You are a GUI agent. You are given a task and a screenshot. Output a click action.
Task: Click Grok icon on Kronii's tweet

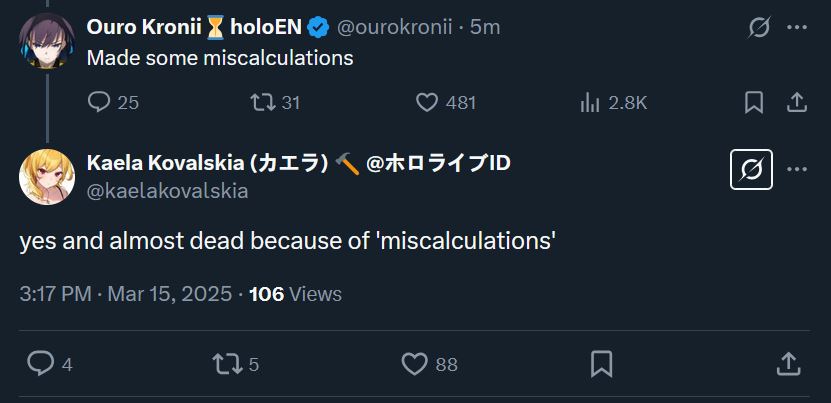tap(759, 27)
